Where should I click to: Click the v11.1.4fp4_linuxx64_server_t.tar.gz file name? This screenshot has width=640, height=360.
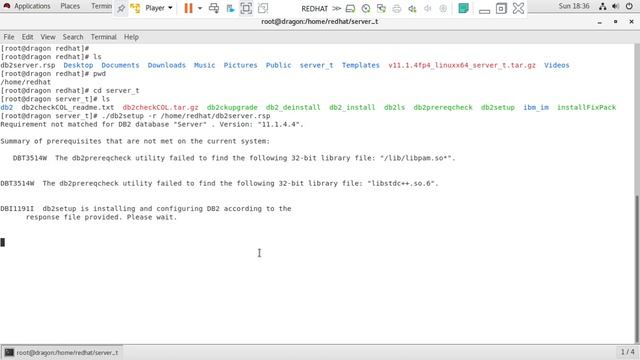[x=462, y=65]
